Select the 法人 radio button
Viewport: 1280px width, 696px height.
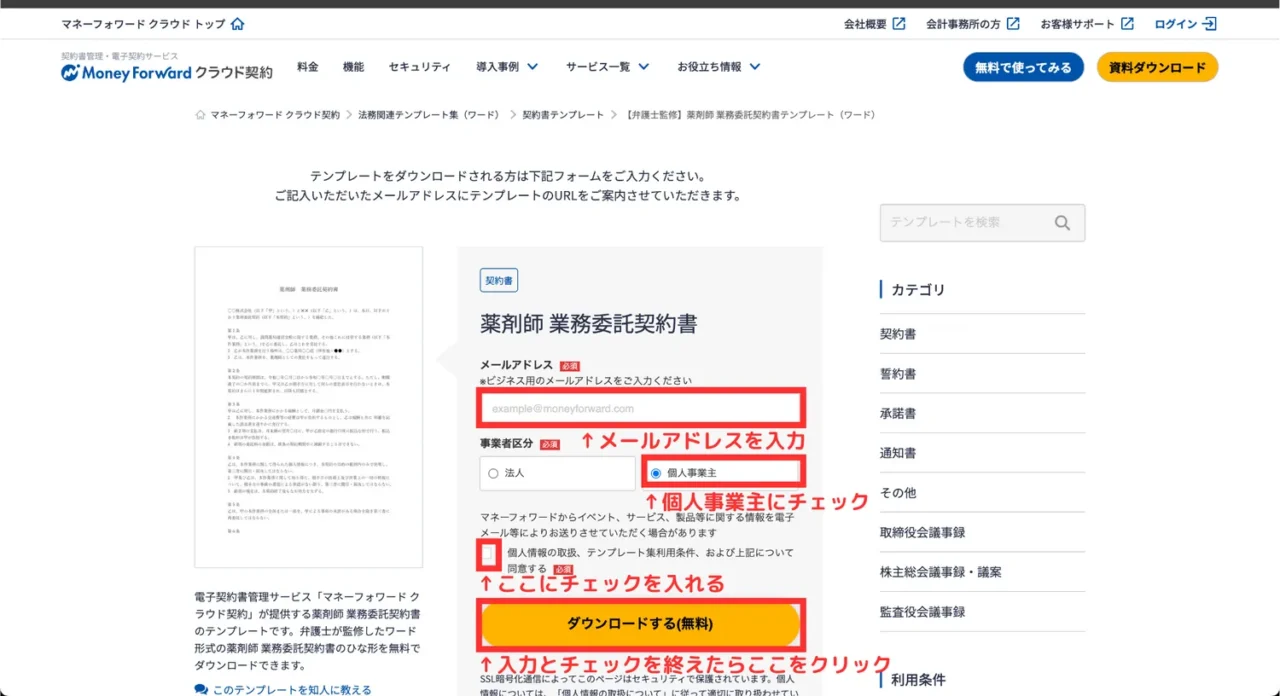[x=493, y=473]
